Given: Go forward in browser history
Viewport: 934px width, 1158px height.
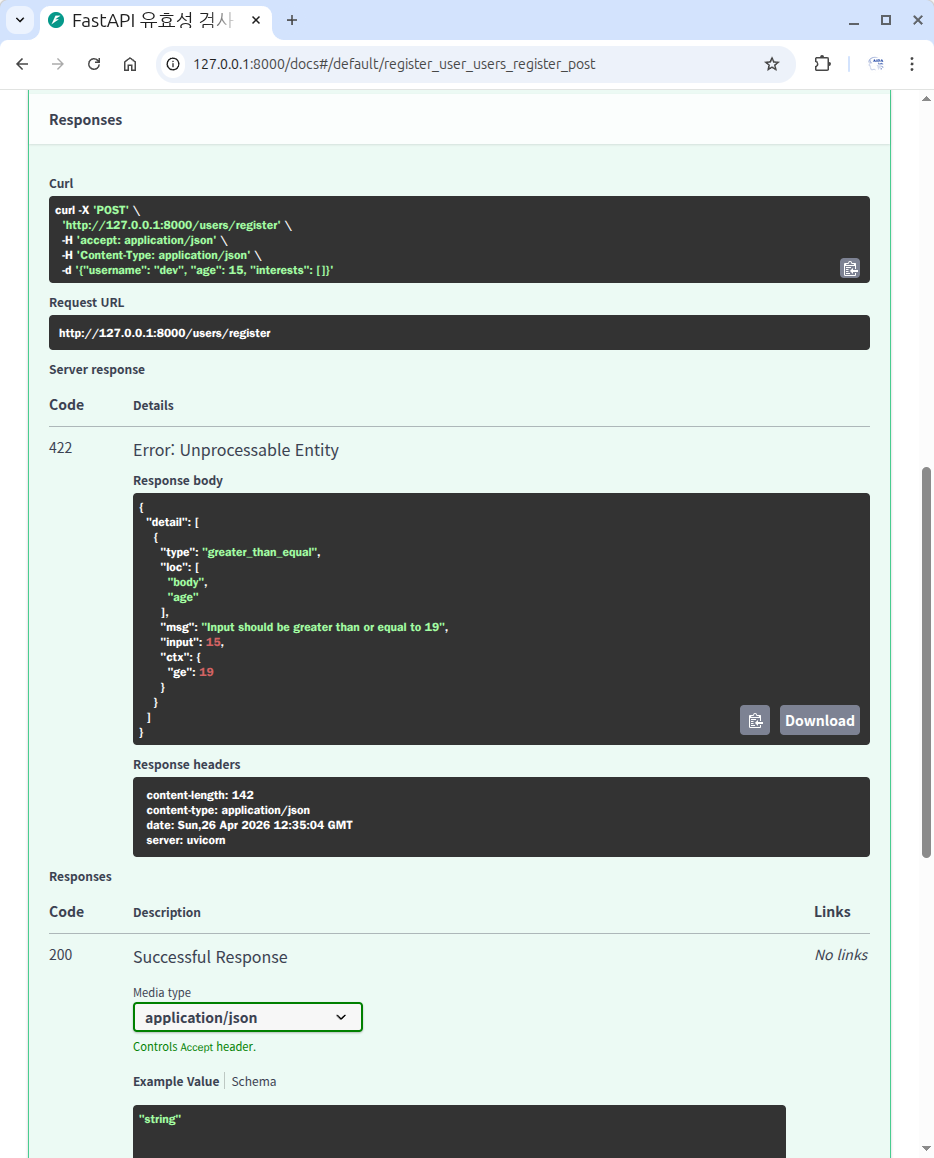Looking at the screenshot, I should (58, 64).
